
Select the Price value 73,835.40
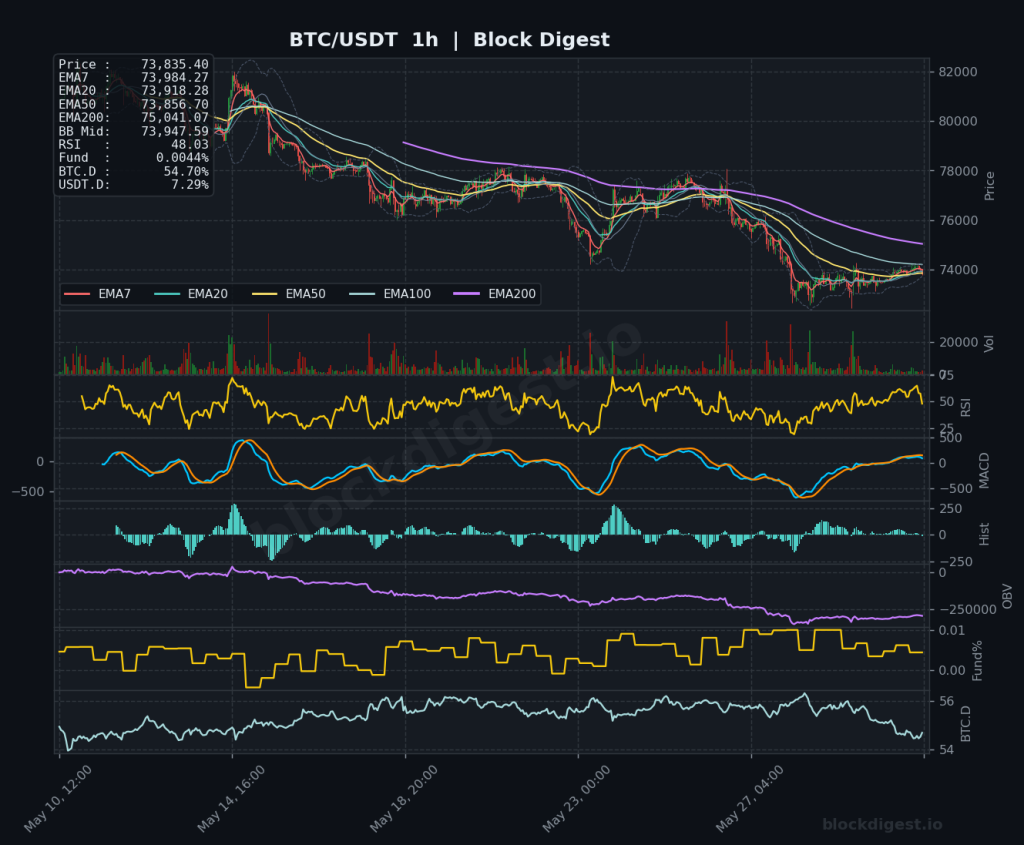click(175, 64)
